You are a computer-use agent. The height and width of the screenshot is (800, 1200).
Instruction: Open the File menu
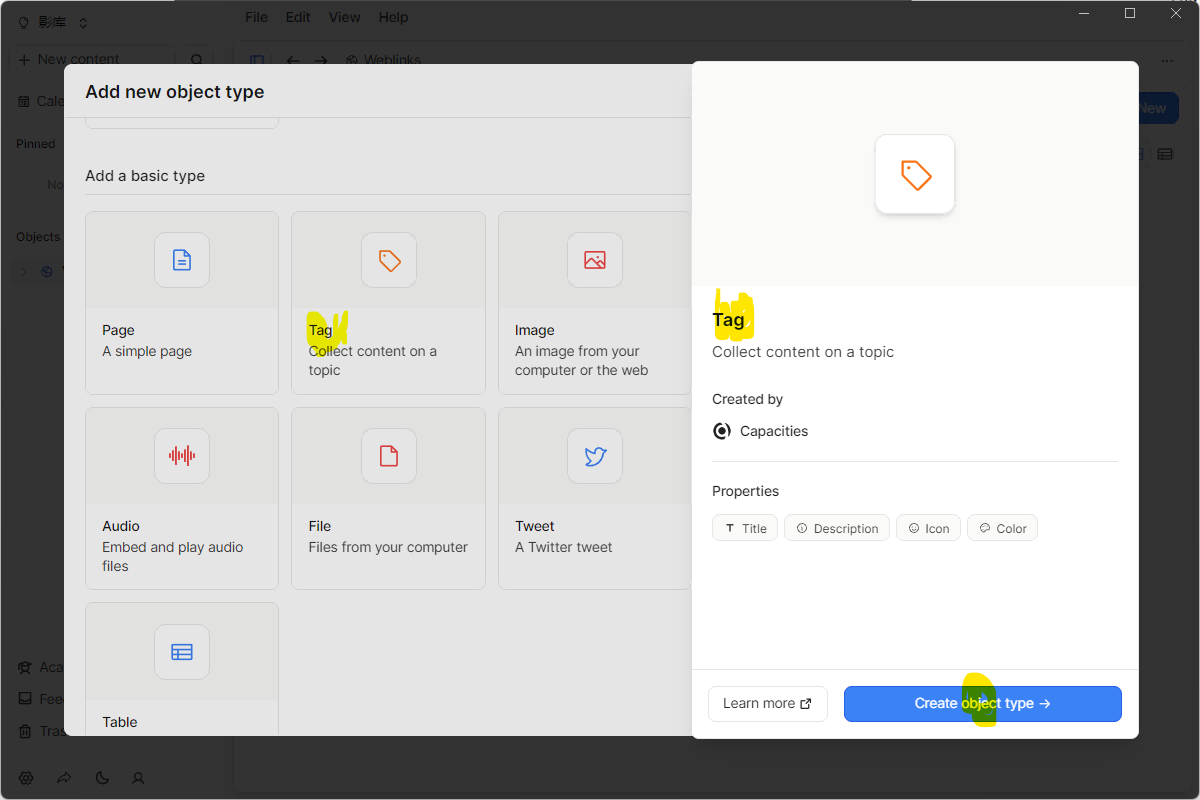click(x=256, y=17)
